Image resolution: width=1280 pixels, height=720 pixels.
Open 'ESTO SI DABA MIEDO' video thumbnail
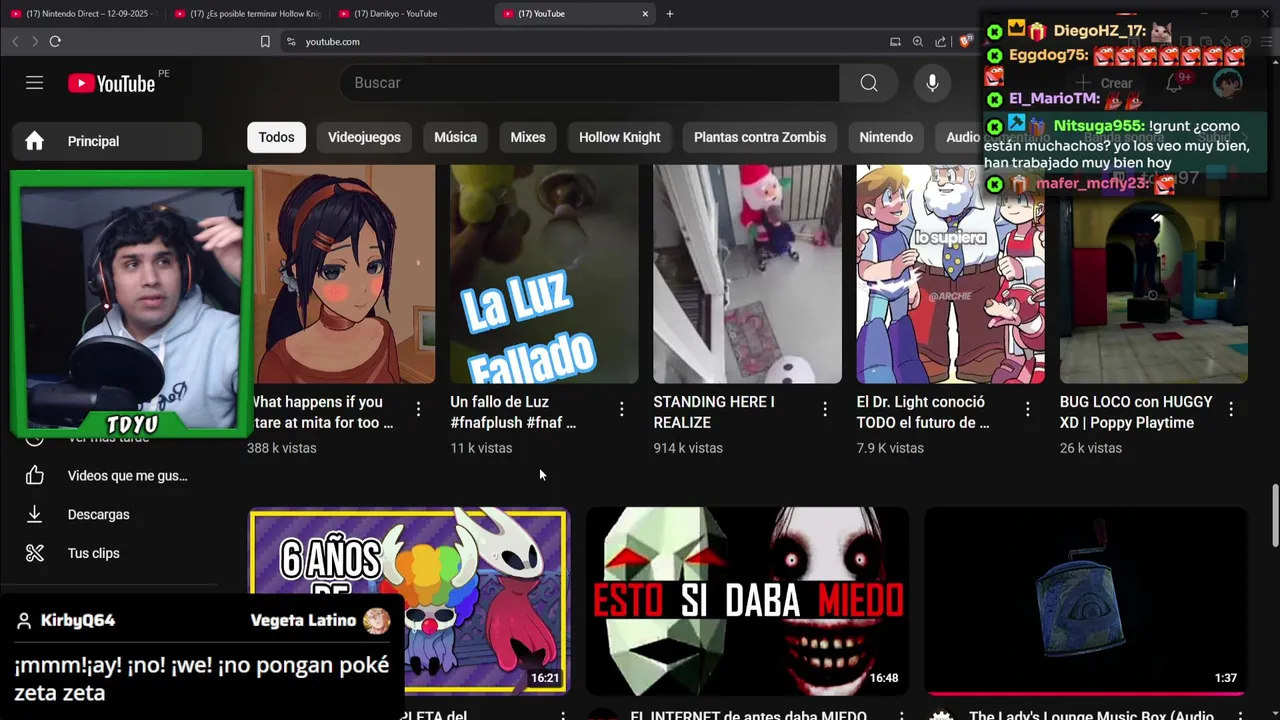(747, 601)
